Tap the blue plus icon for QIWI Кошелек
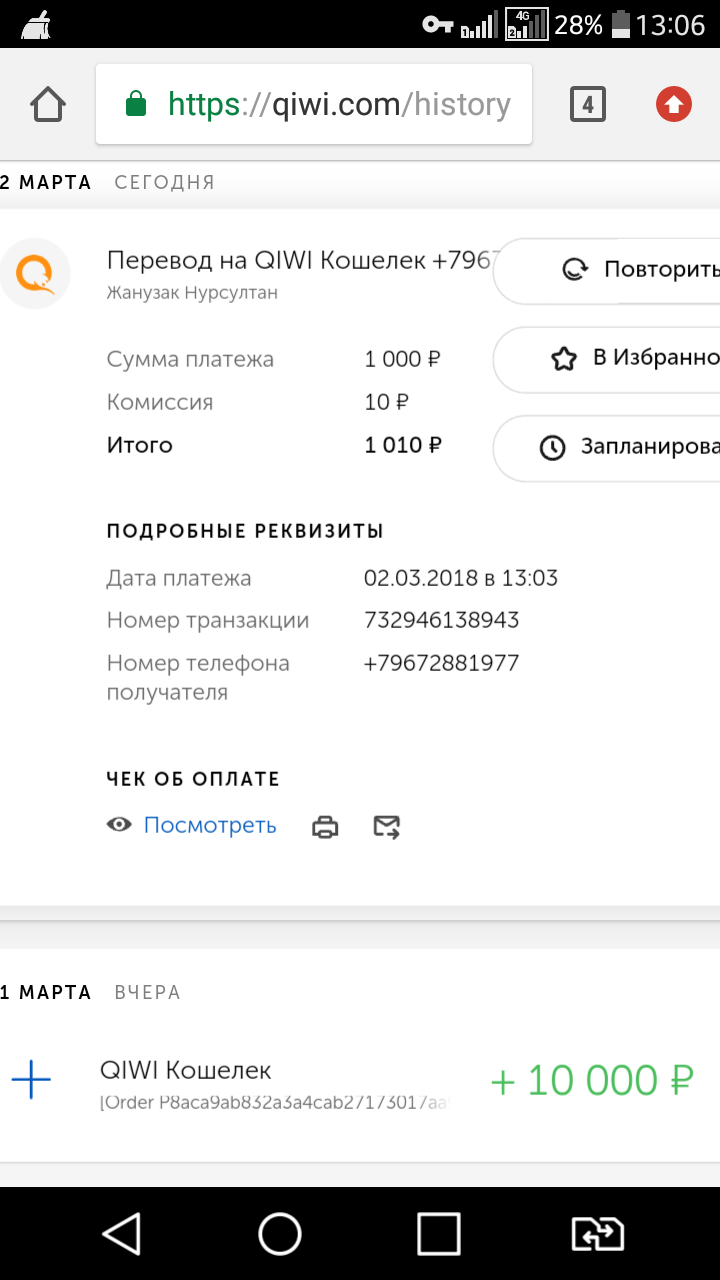The height and width of the screenshot is (1280, 720). point(31,1080)
